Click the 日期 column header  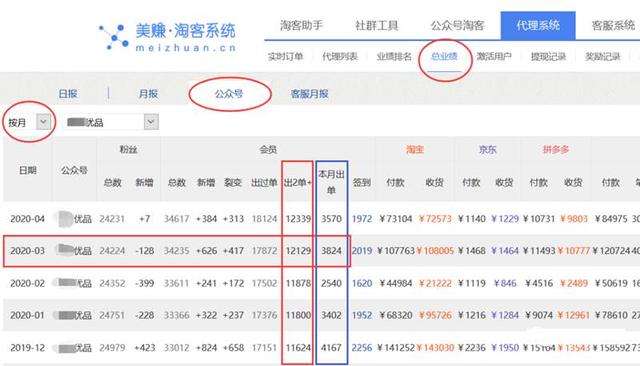pos(28,170)
